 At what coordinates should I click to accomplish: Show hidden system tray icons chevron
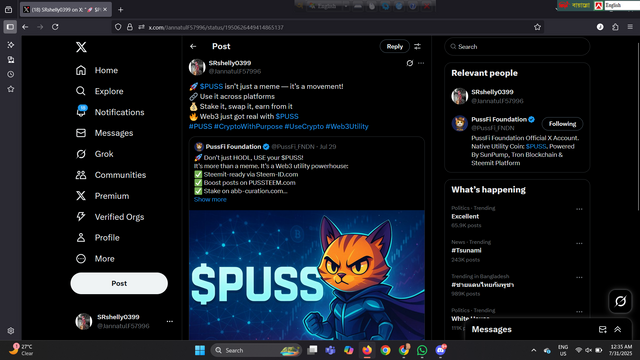pos(533,350)
